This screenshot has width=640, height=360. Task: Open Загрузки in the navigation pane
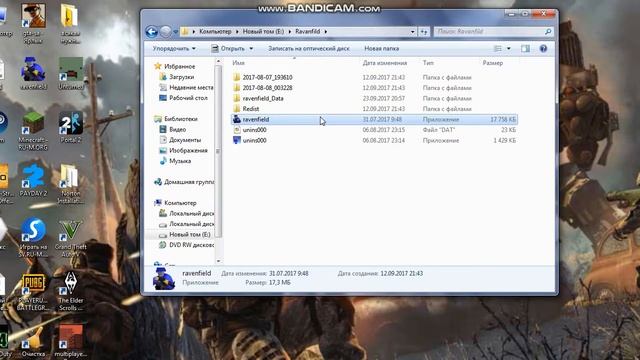[181, 77]
